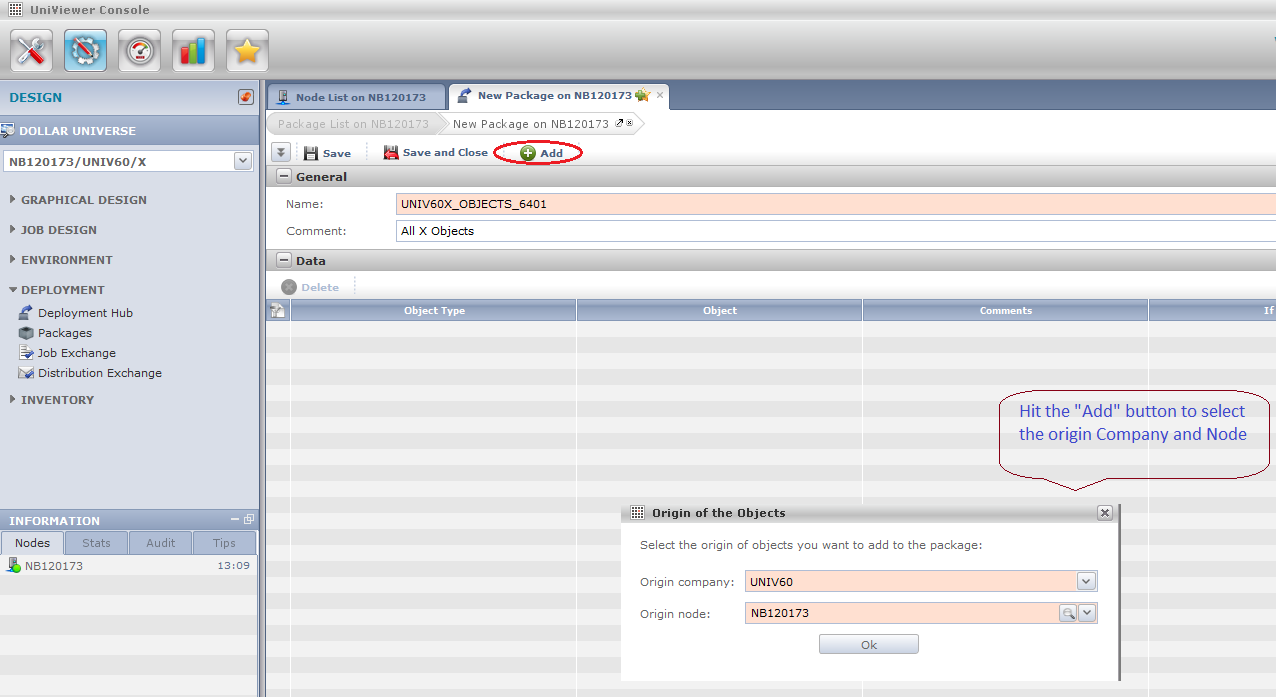Switch to Nodes tab in Information
The height and width of the screenshot is (697, 1286).
point(32,543)
